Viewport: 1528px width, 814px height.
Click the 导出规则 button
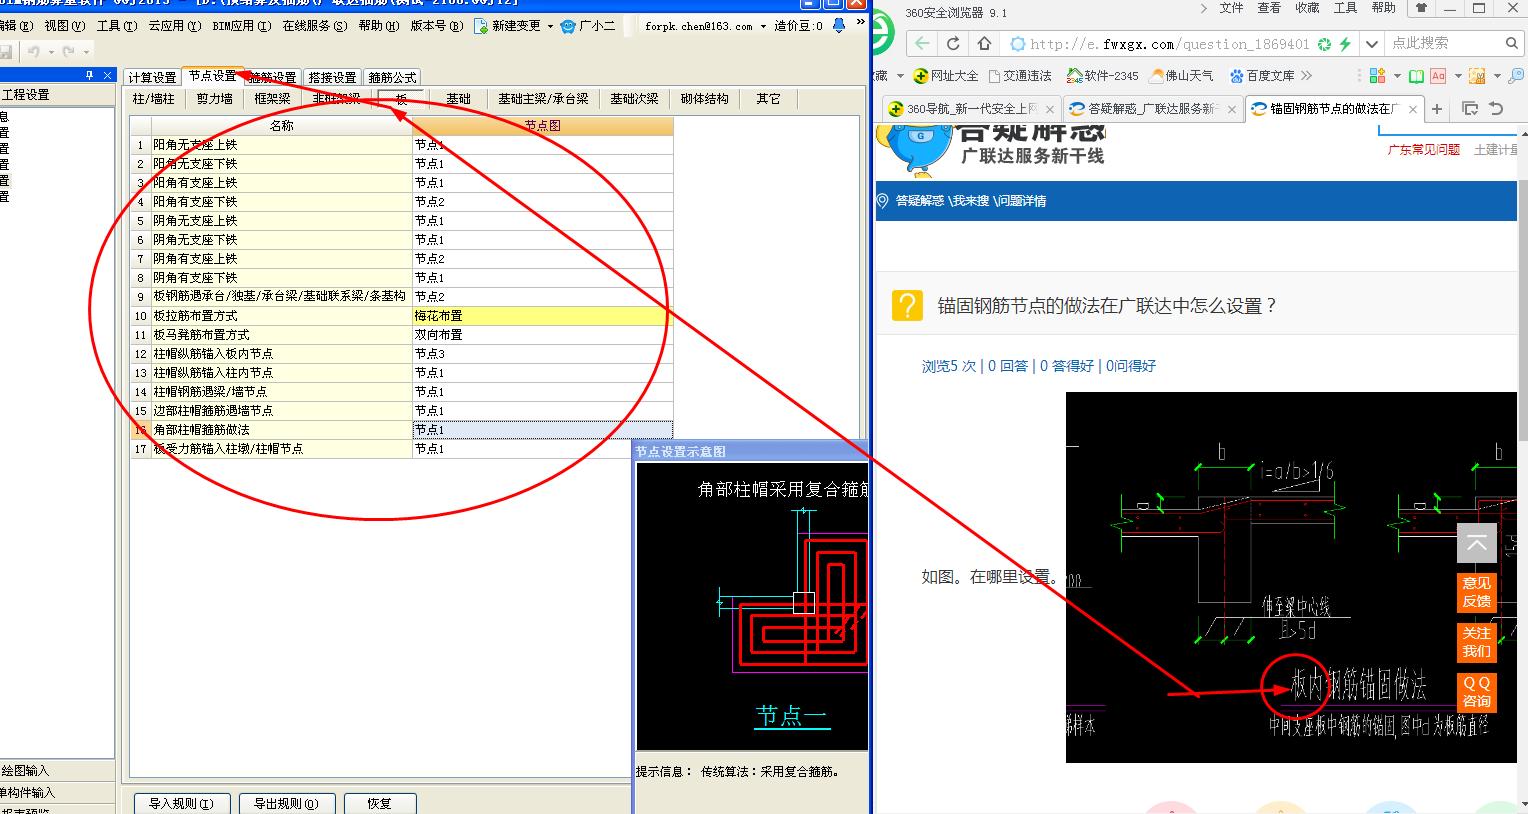pos(286,803)
